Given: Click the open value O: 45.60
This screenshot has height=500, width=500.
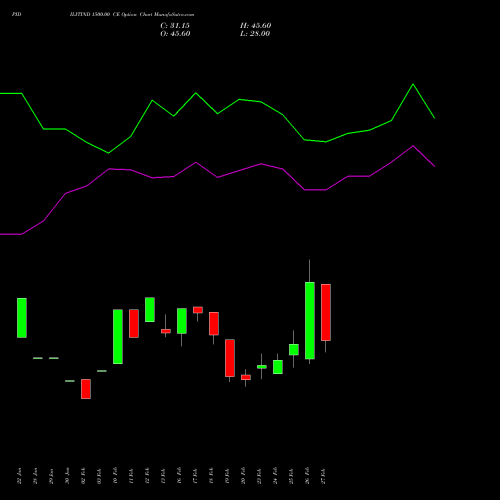Looking at the screenshot, I should point(175,34).
